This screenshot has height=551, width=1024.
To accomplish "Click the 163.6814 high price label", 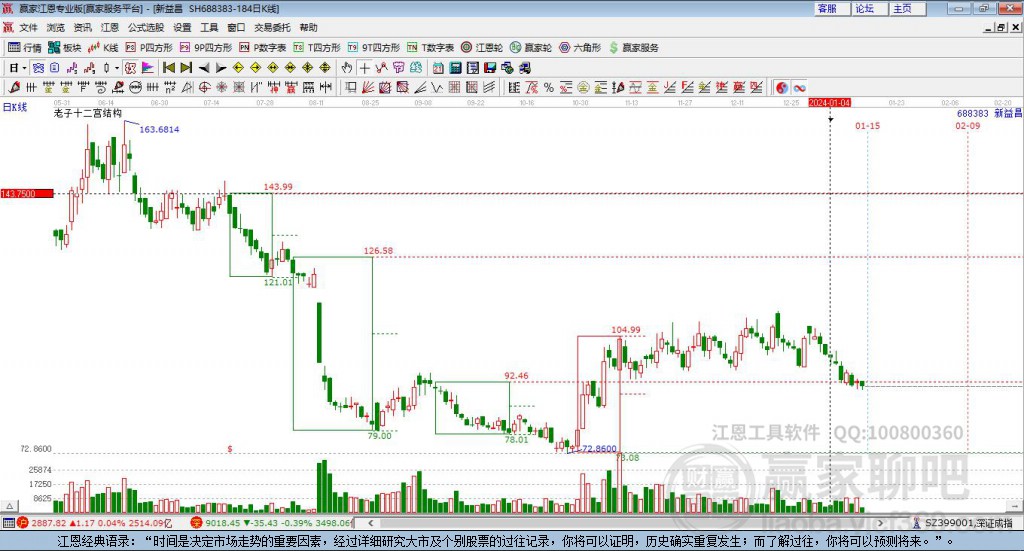I will pyautogui.click(x=159, y=129).
